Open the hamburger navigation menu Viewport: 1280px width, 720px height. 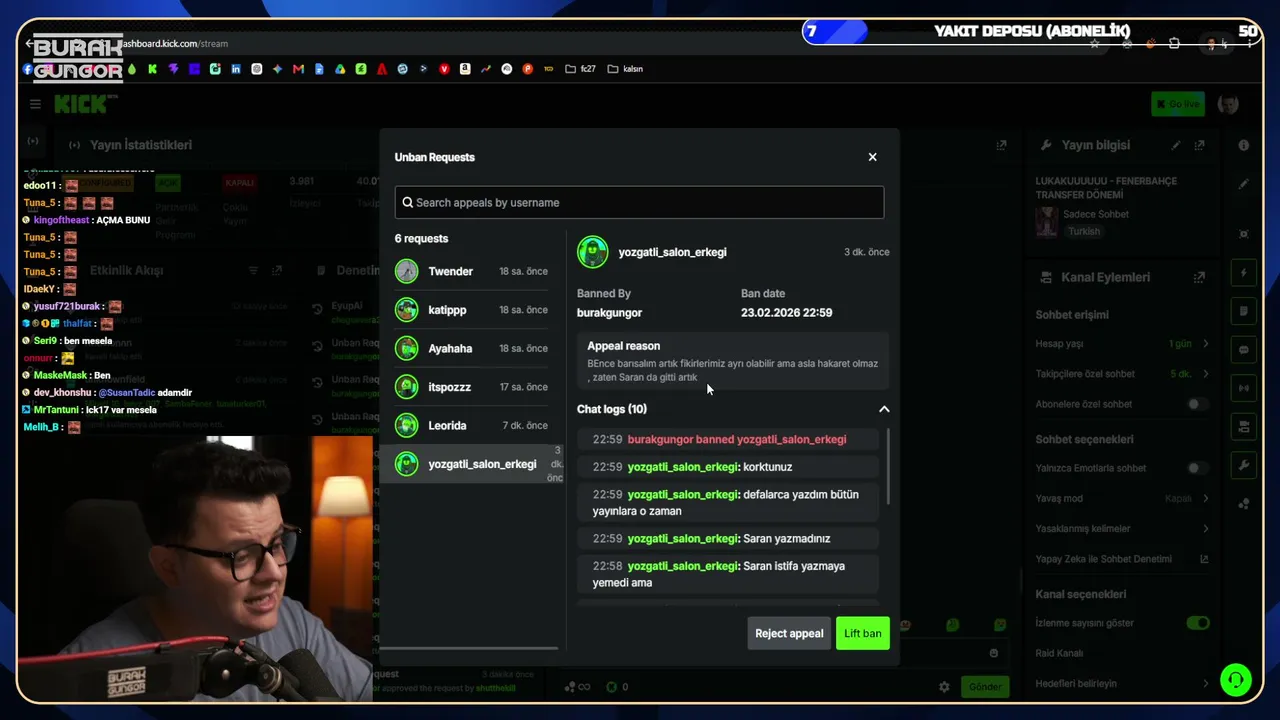[x=35, y=104]
